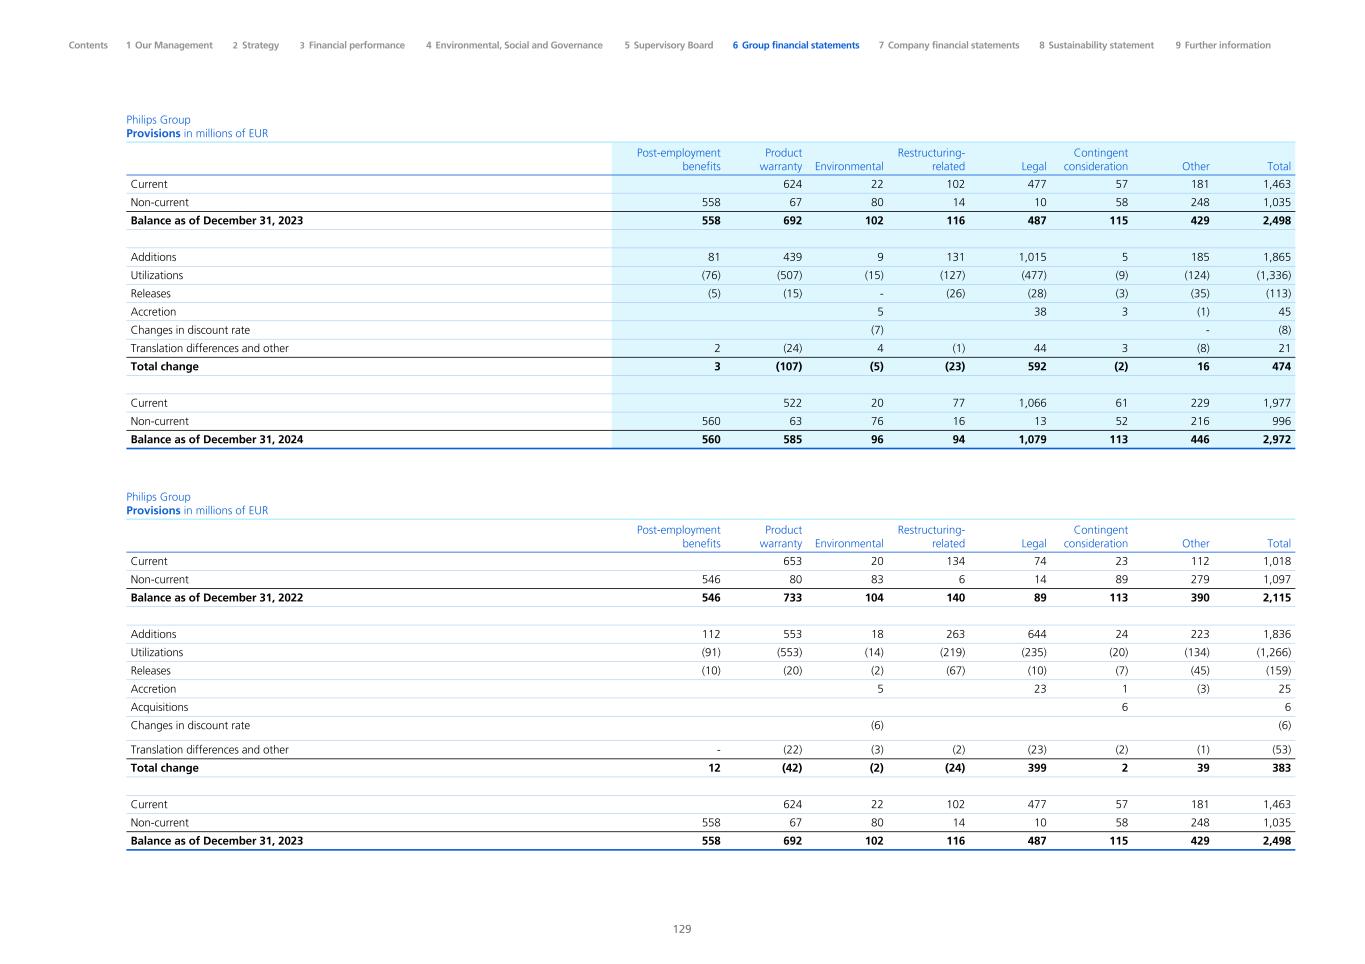Open the 2 Strategy section link
The image size is (1365, 964).
[x=256, y=45]
